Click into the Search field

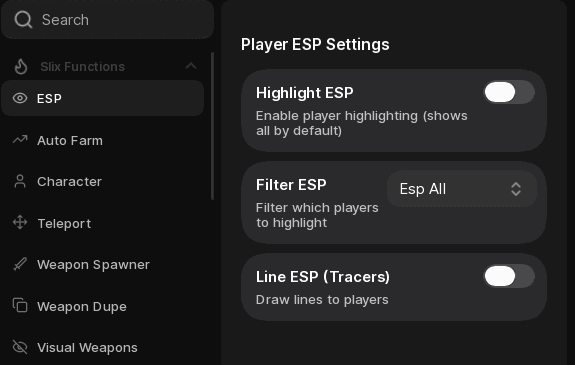tap(108, 19)
